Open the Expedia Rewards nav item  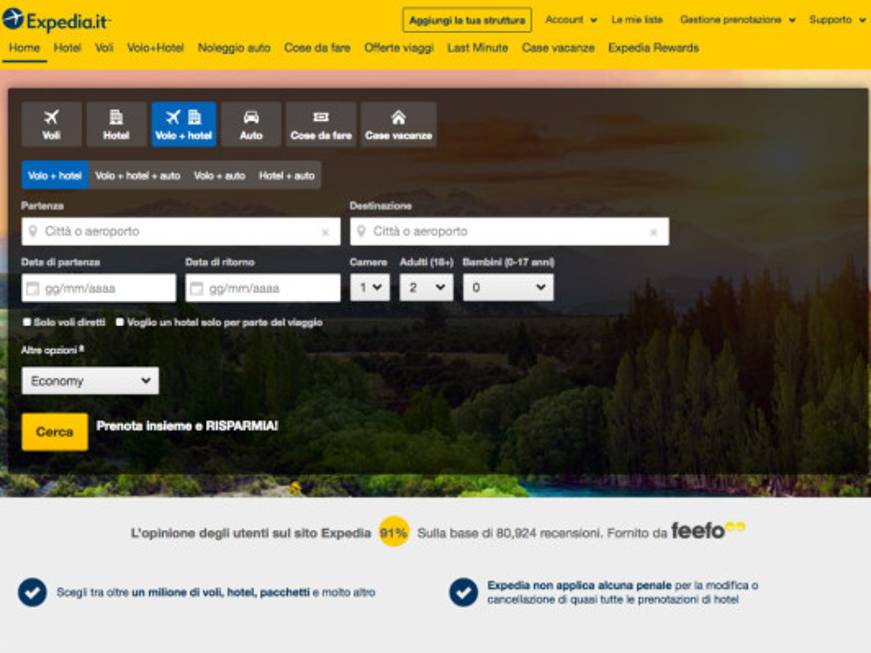653,48
